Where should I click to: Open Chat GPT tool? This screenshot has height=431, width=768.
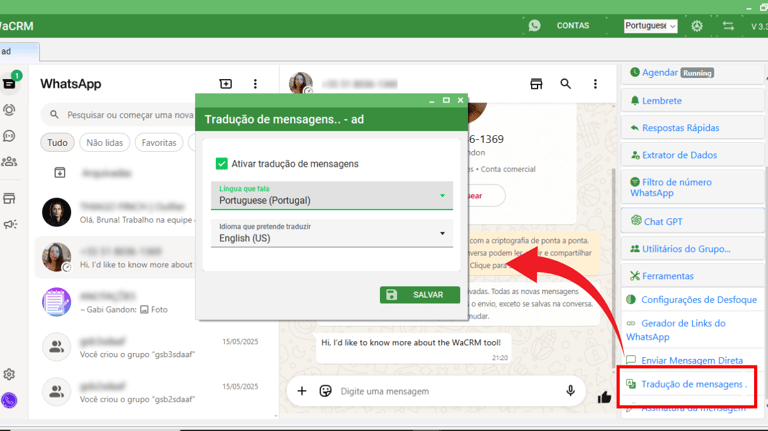[692, 221]
